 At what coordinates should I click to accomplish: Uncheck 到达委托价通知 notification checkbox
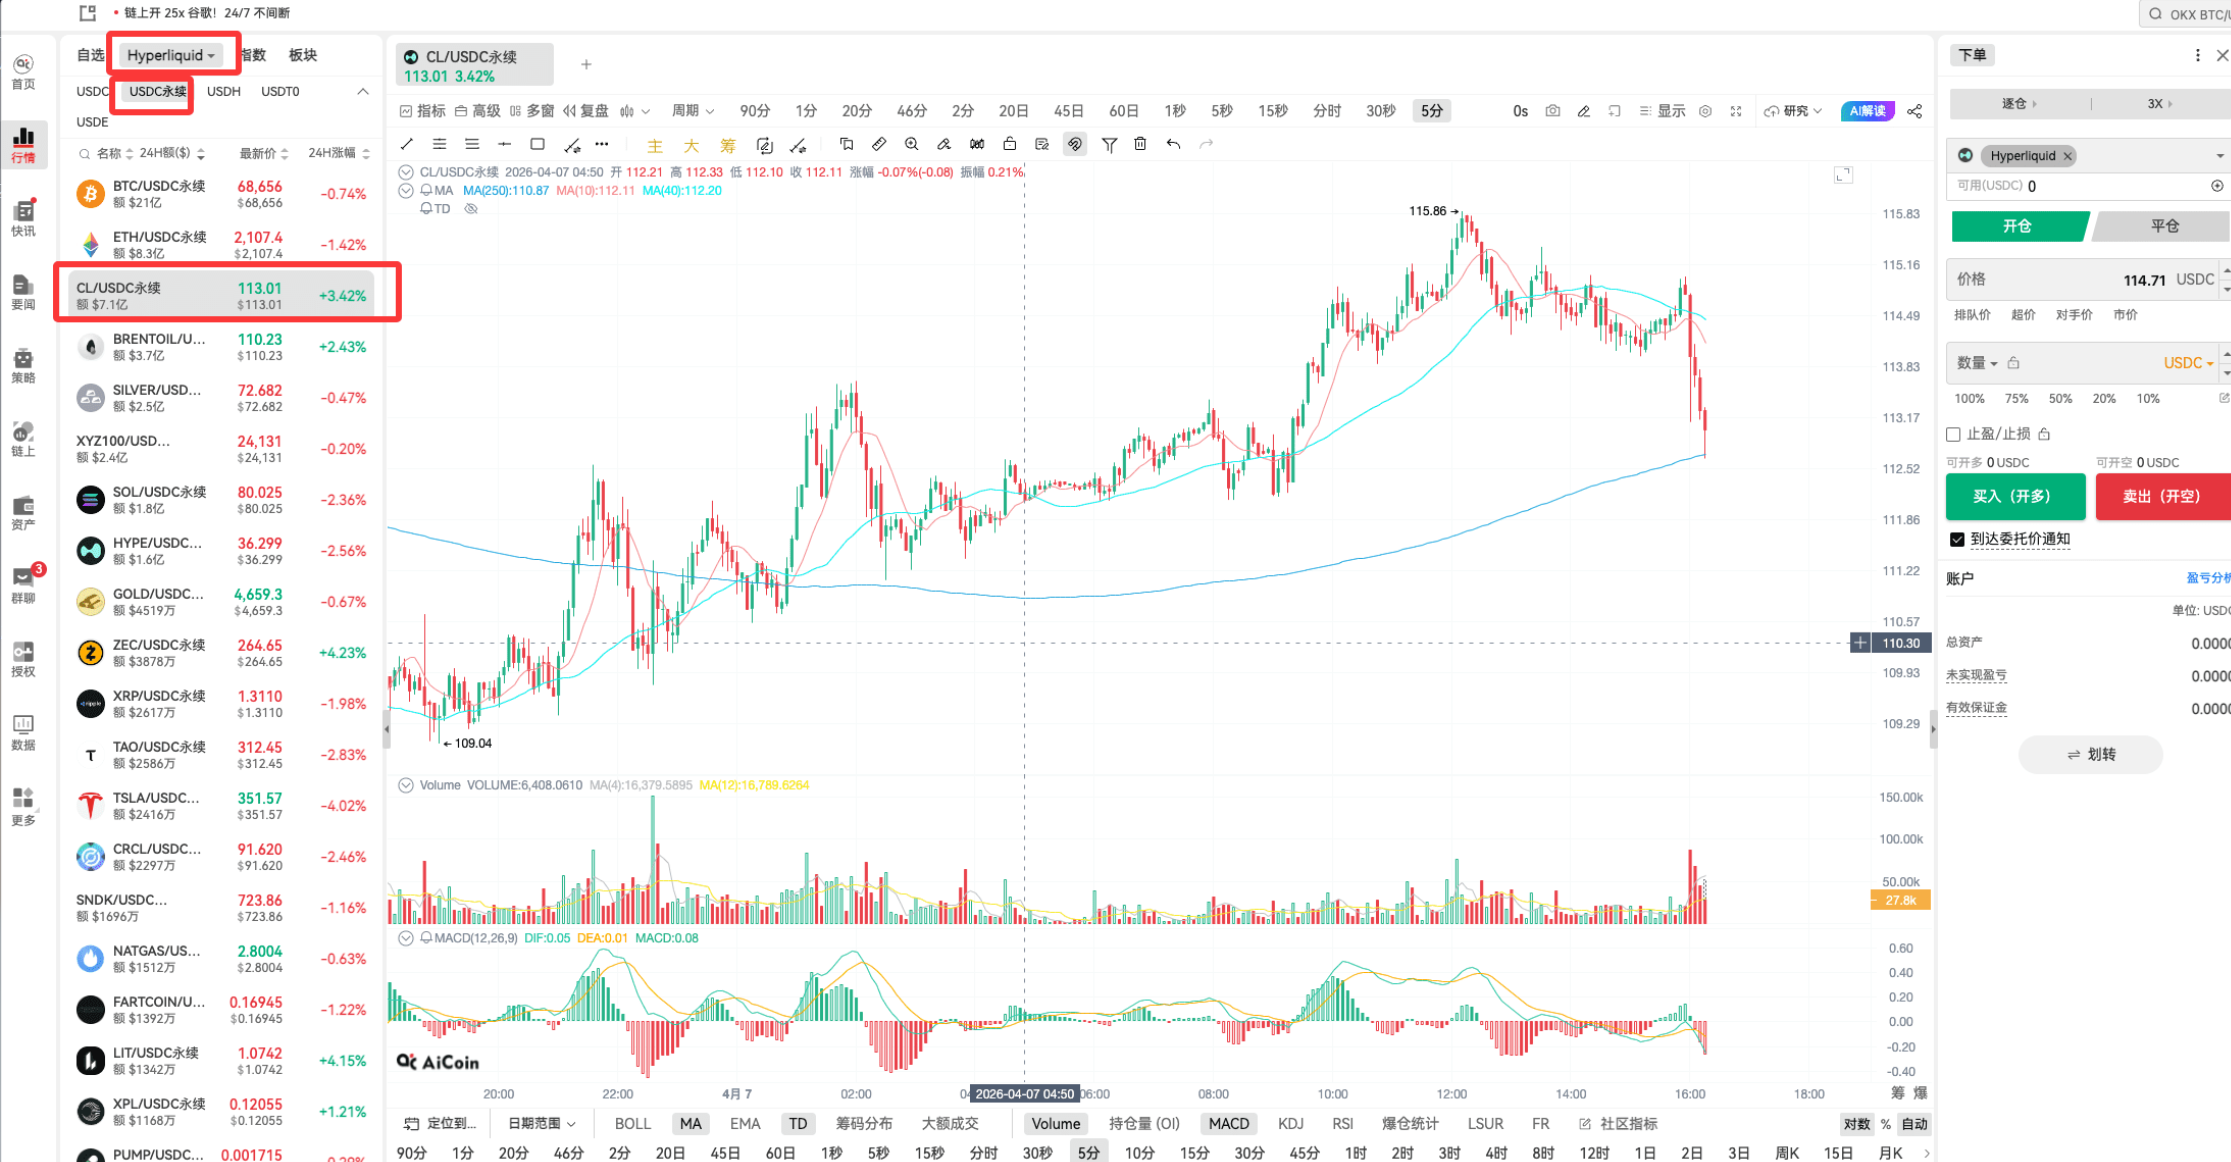1957,539
